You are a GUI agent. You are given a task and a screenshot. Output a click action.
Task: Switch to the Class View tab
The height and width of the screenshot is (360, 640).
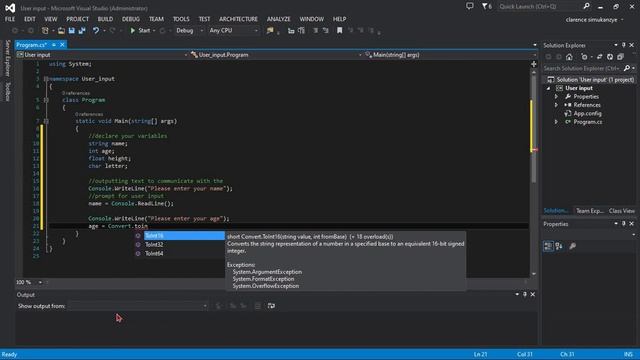coord(622,211)
